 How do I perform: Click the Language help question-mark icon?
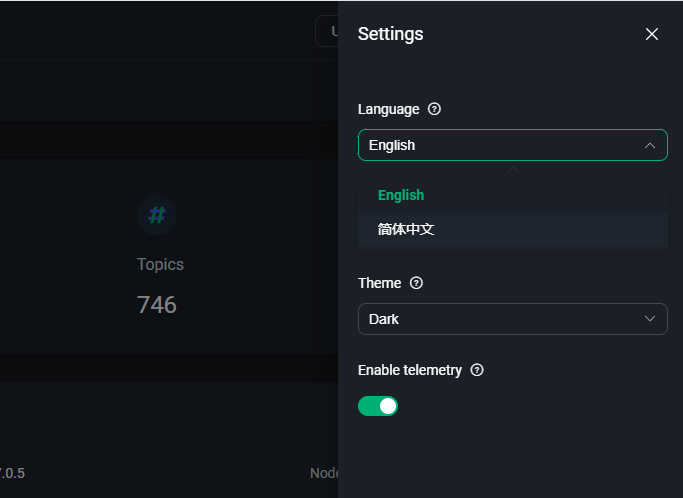point(434,109)
